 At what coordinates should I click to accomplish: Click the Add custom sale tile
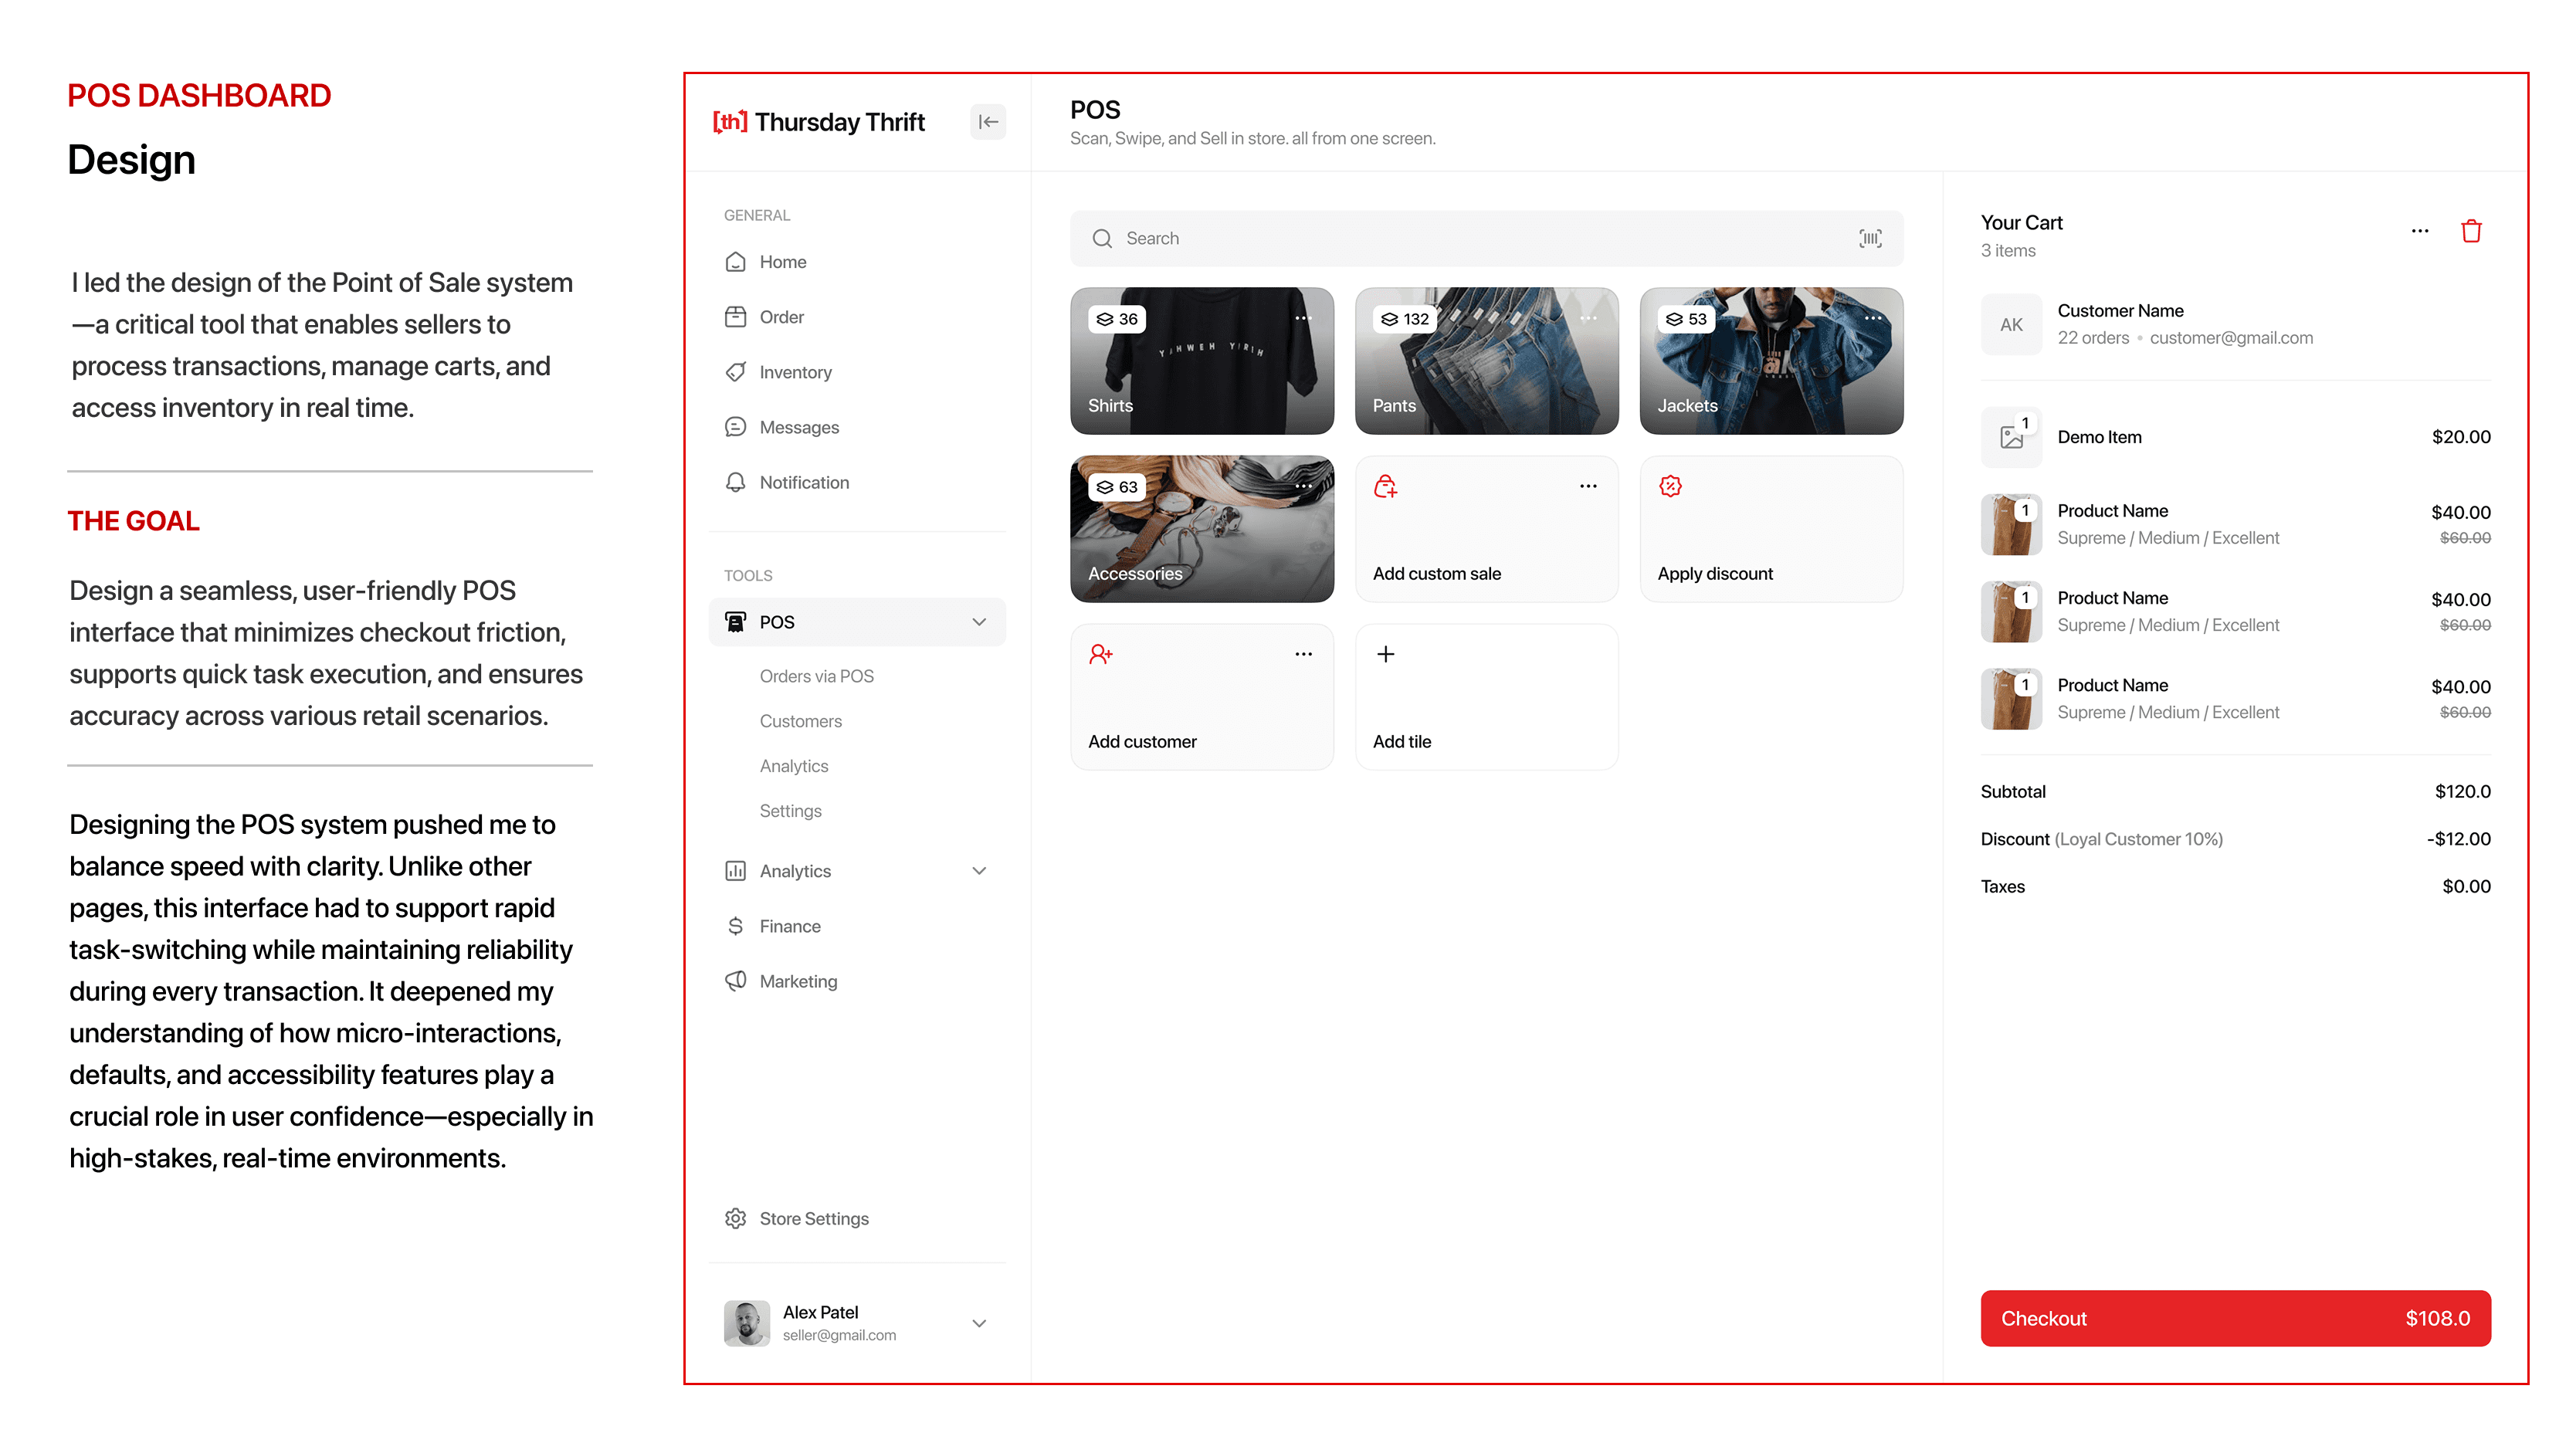(1485, 529)
